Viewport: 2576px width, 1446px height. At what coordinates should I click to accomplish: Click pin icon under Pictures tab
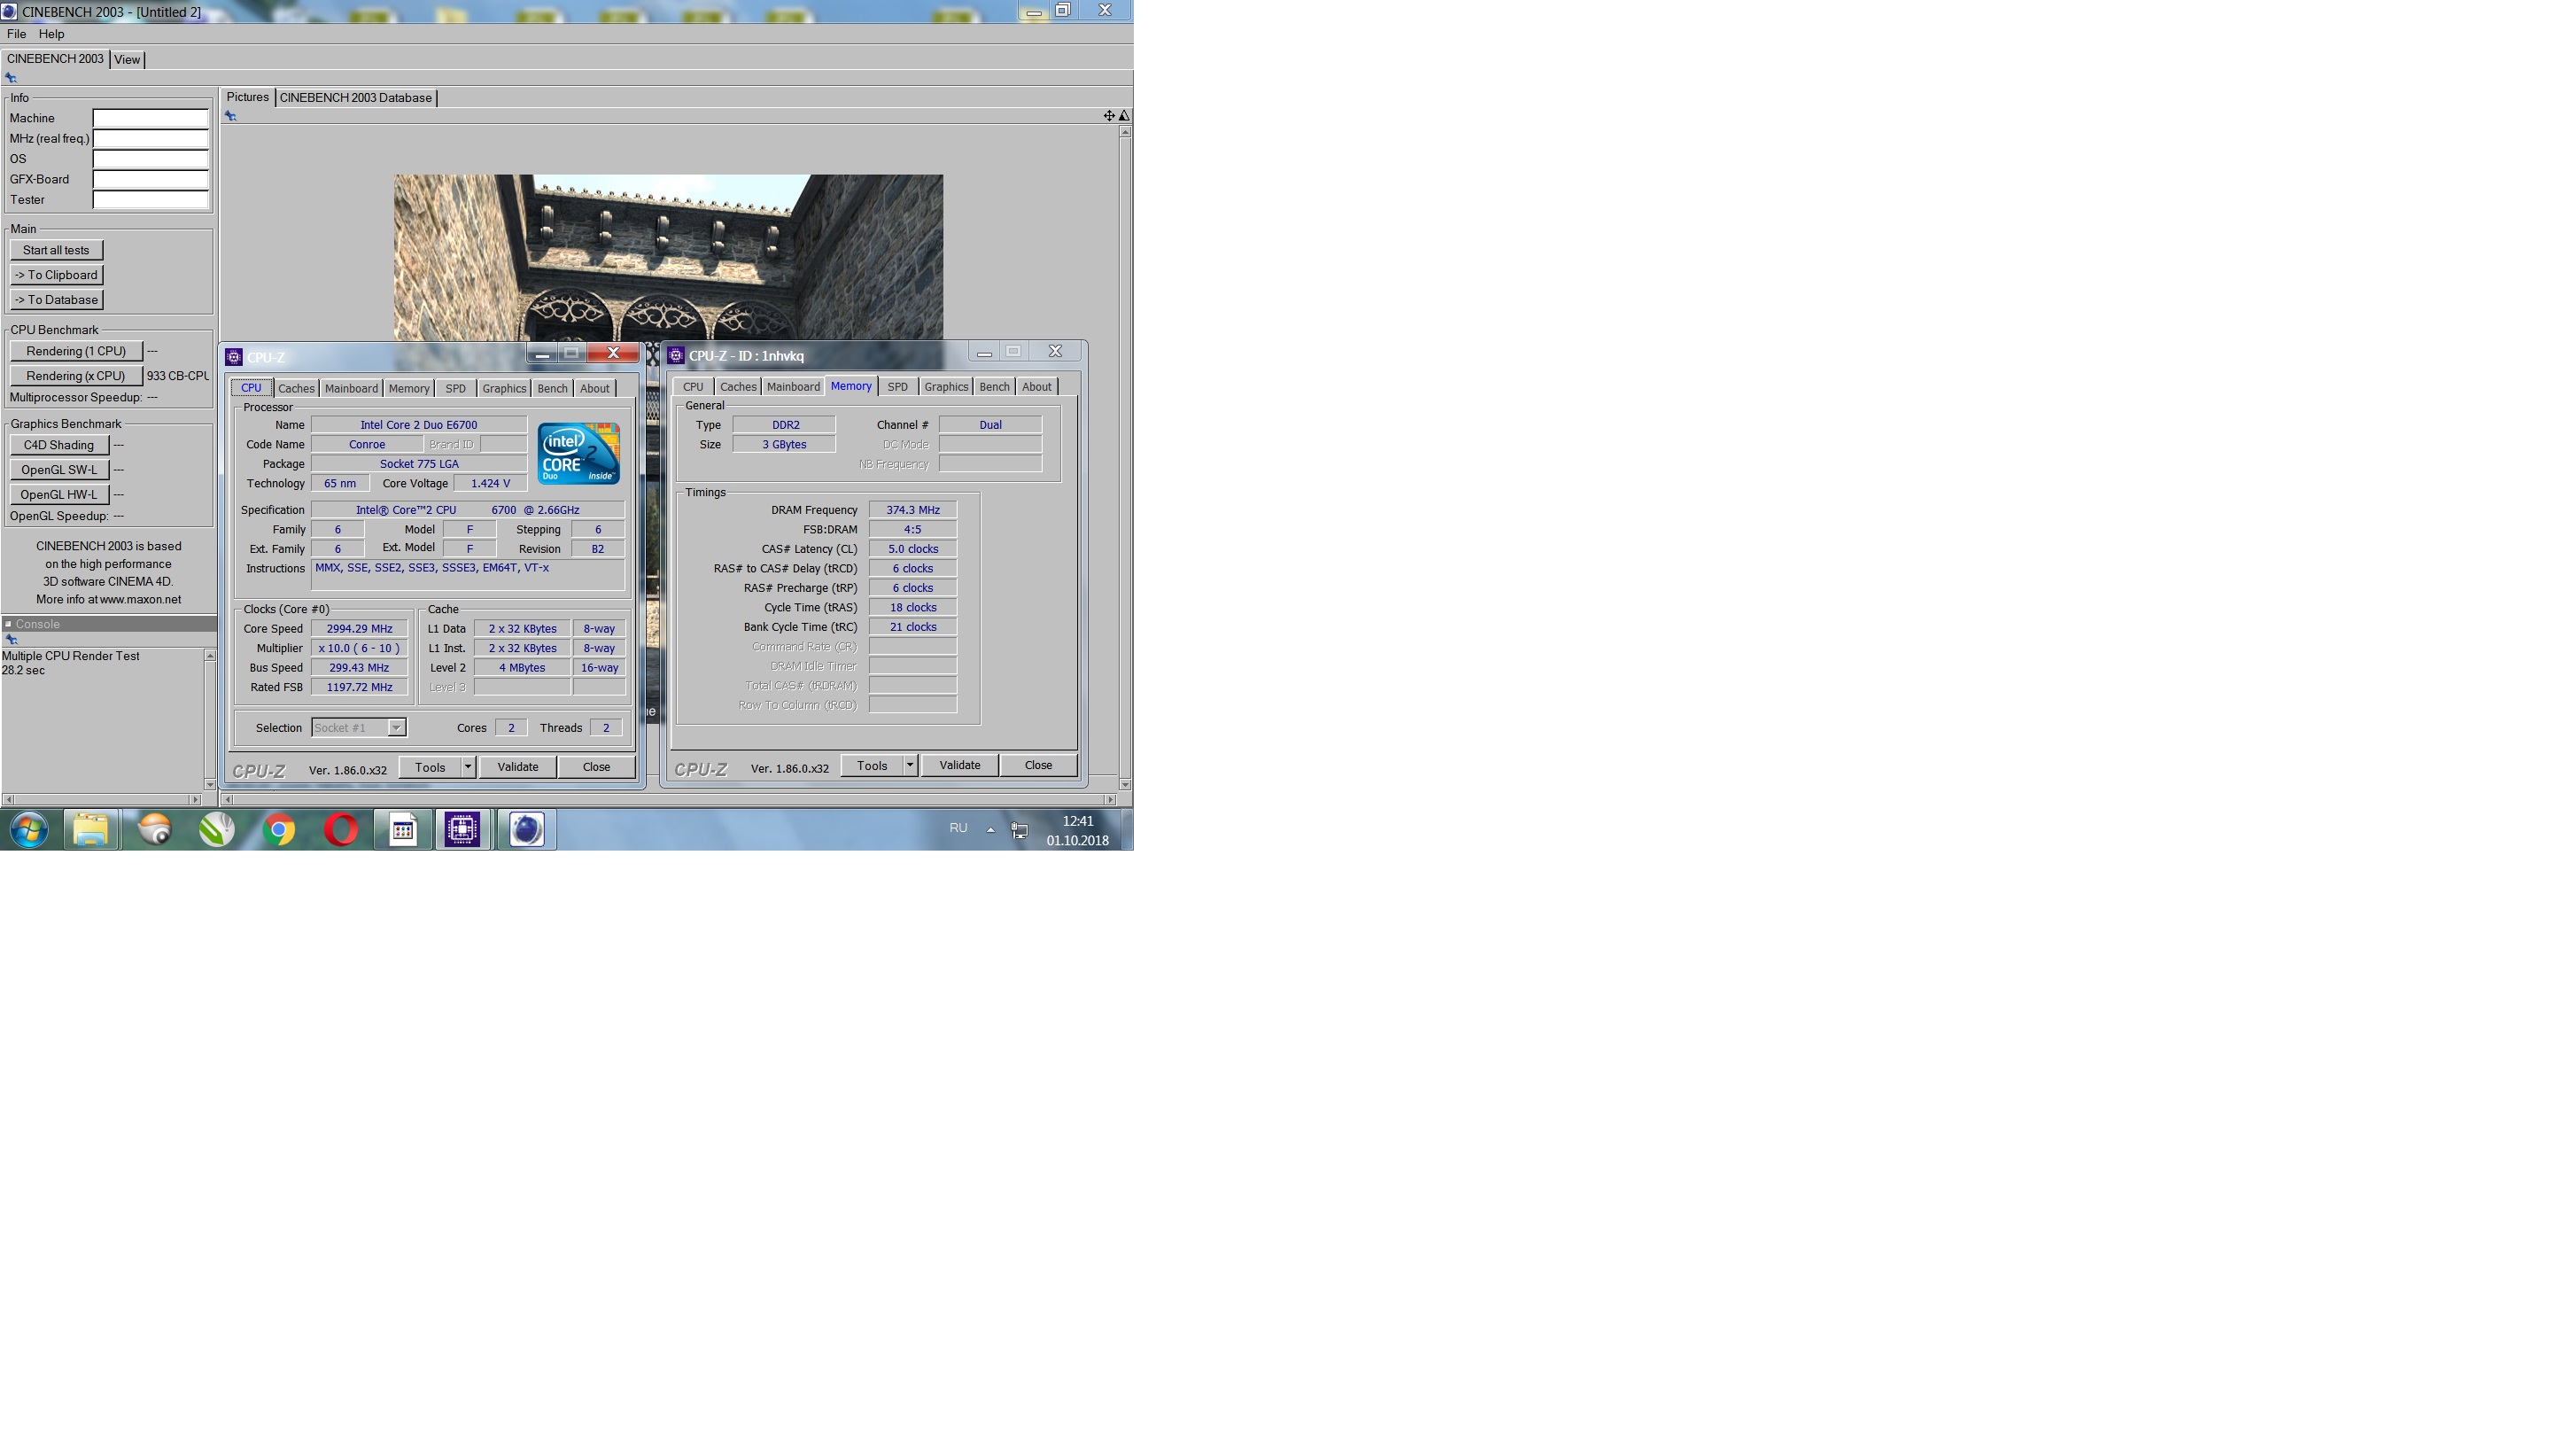point(231,116)
